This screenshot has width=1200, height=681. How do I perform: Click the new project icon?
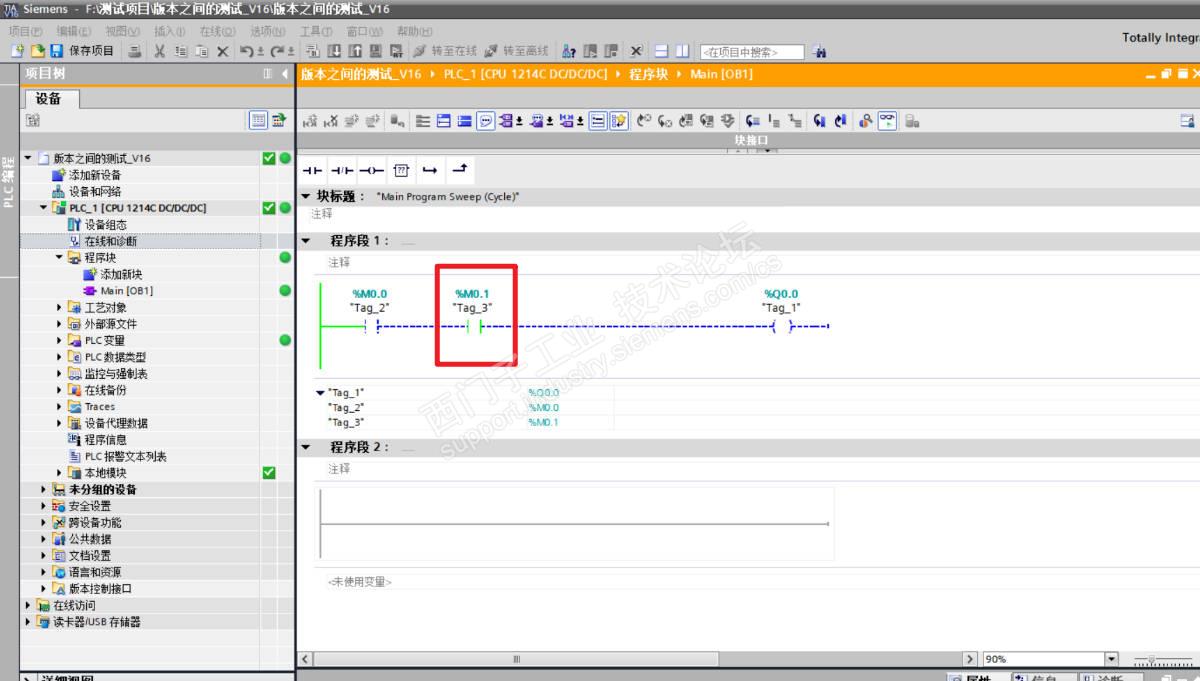[x=17, y=51]
